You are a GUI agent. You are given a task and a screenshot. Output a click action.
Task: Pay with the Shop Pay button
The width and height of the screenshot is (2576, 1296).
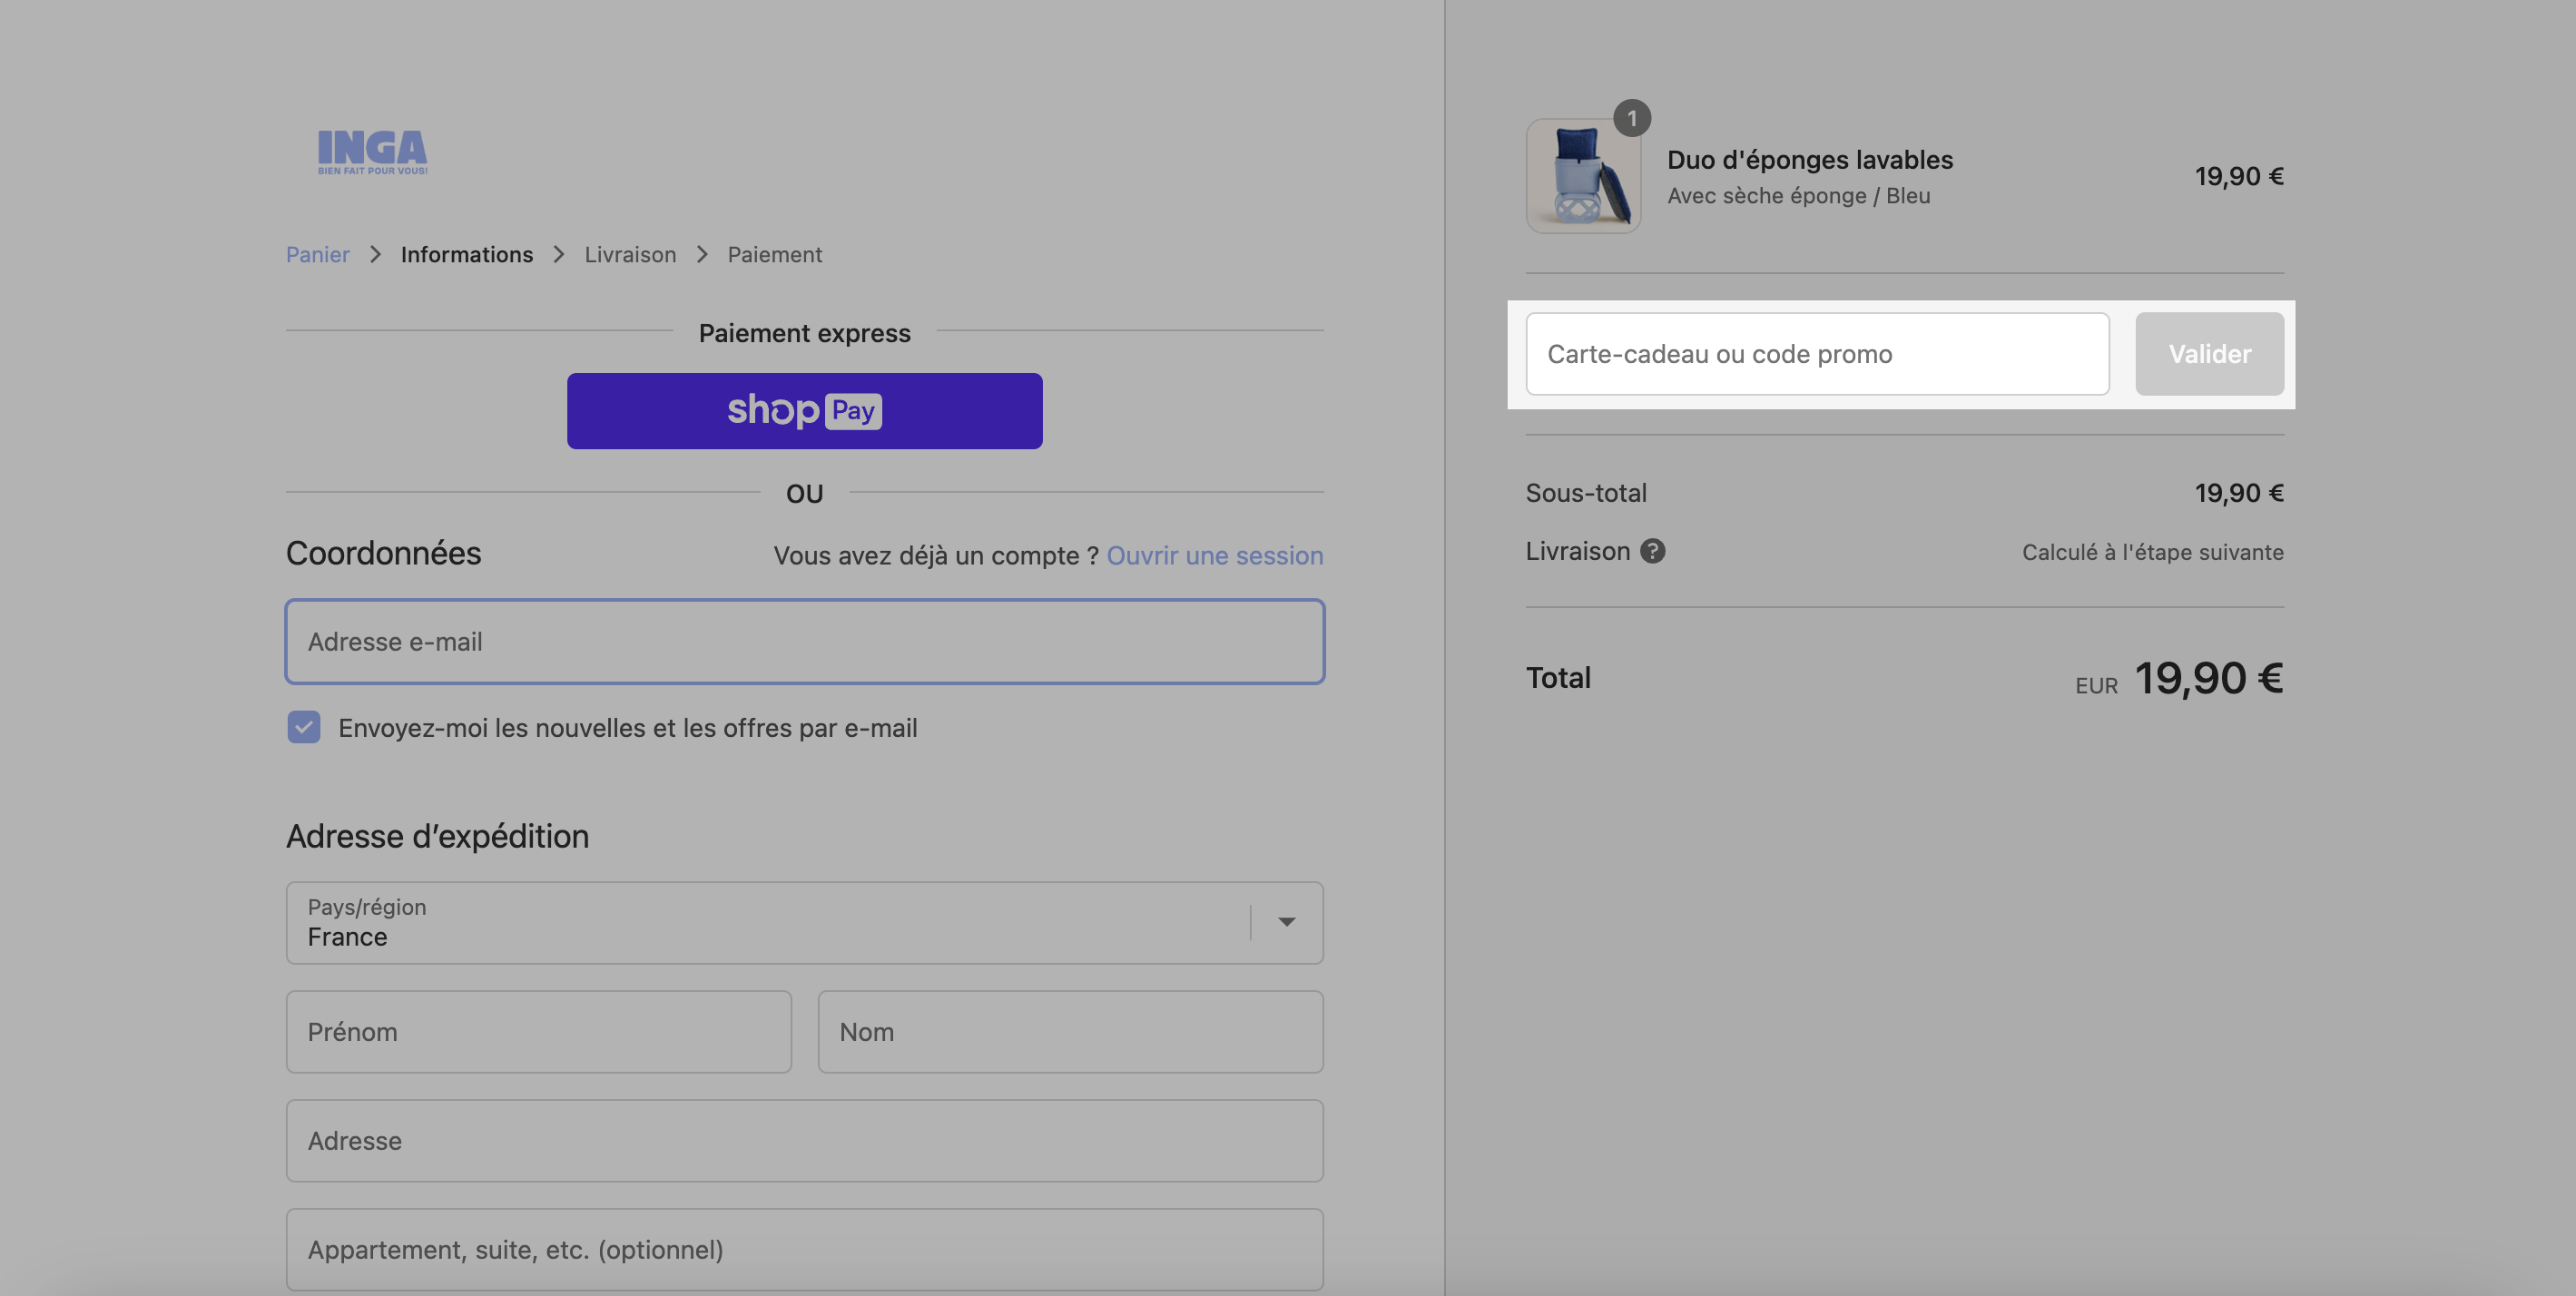click(804, 411)
